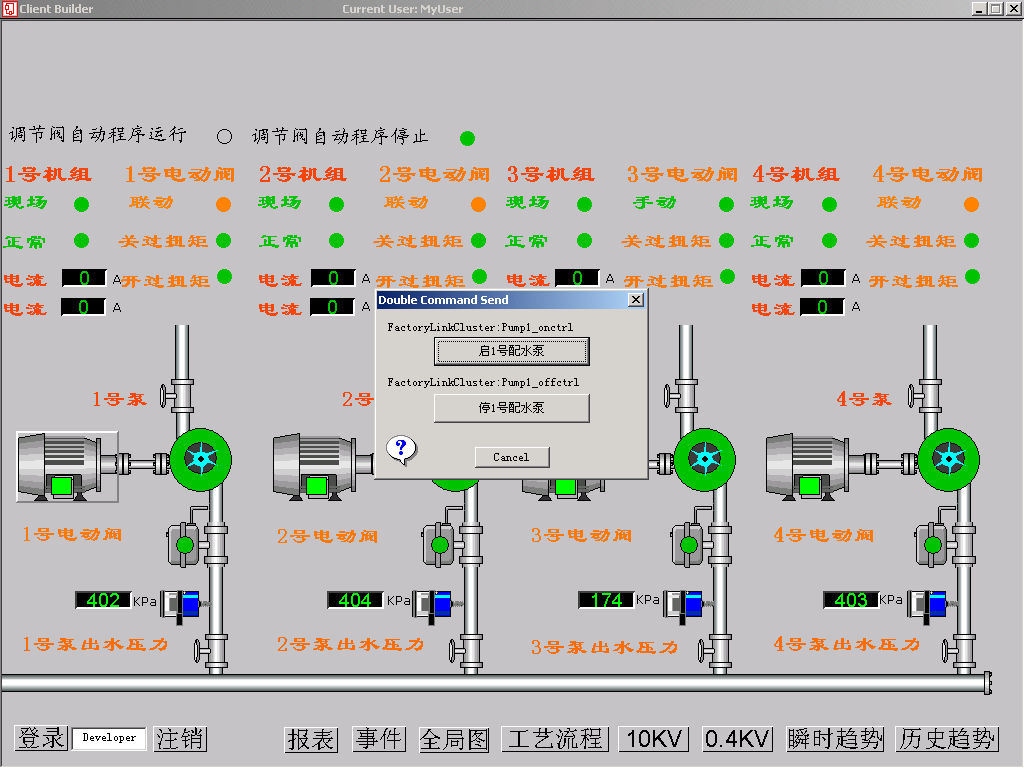Click the 174 KPa pressure readout of 3号泵
The image size is (1024, 768).
coord(608,600)
